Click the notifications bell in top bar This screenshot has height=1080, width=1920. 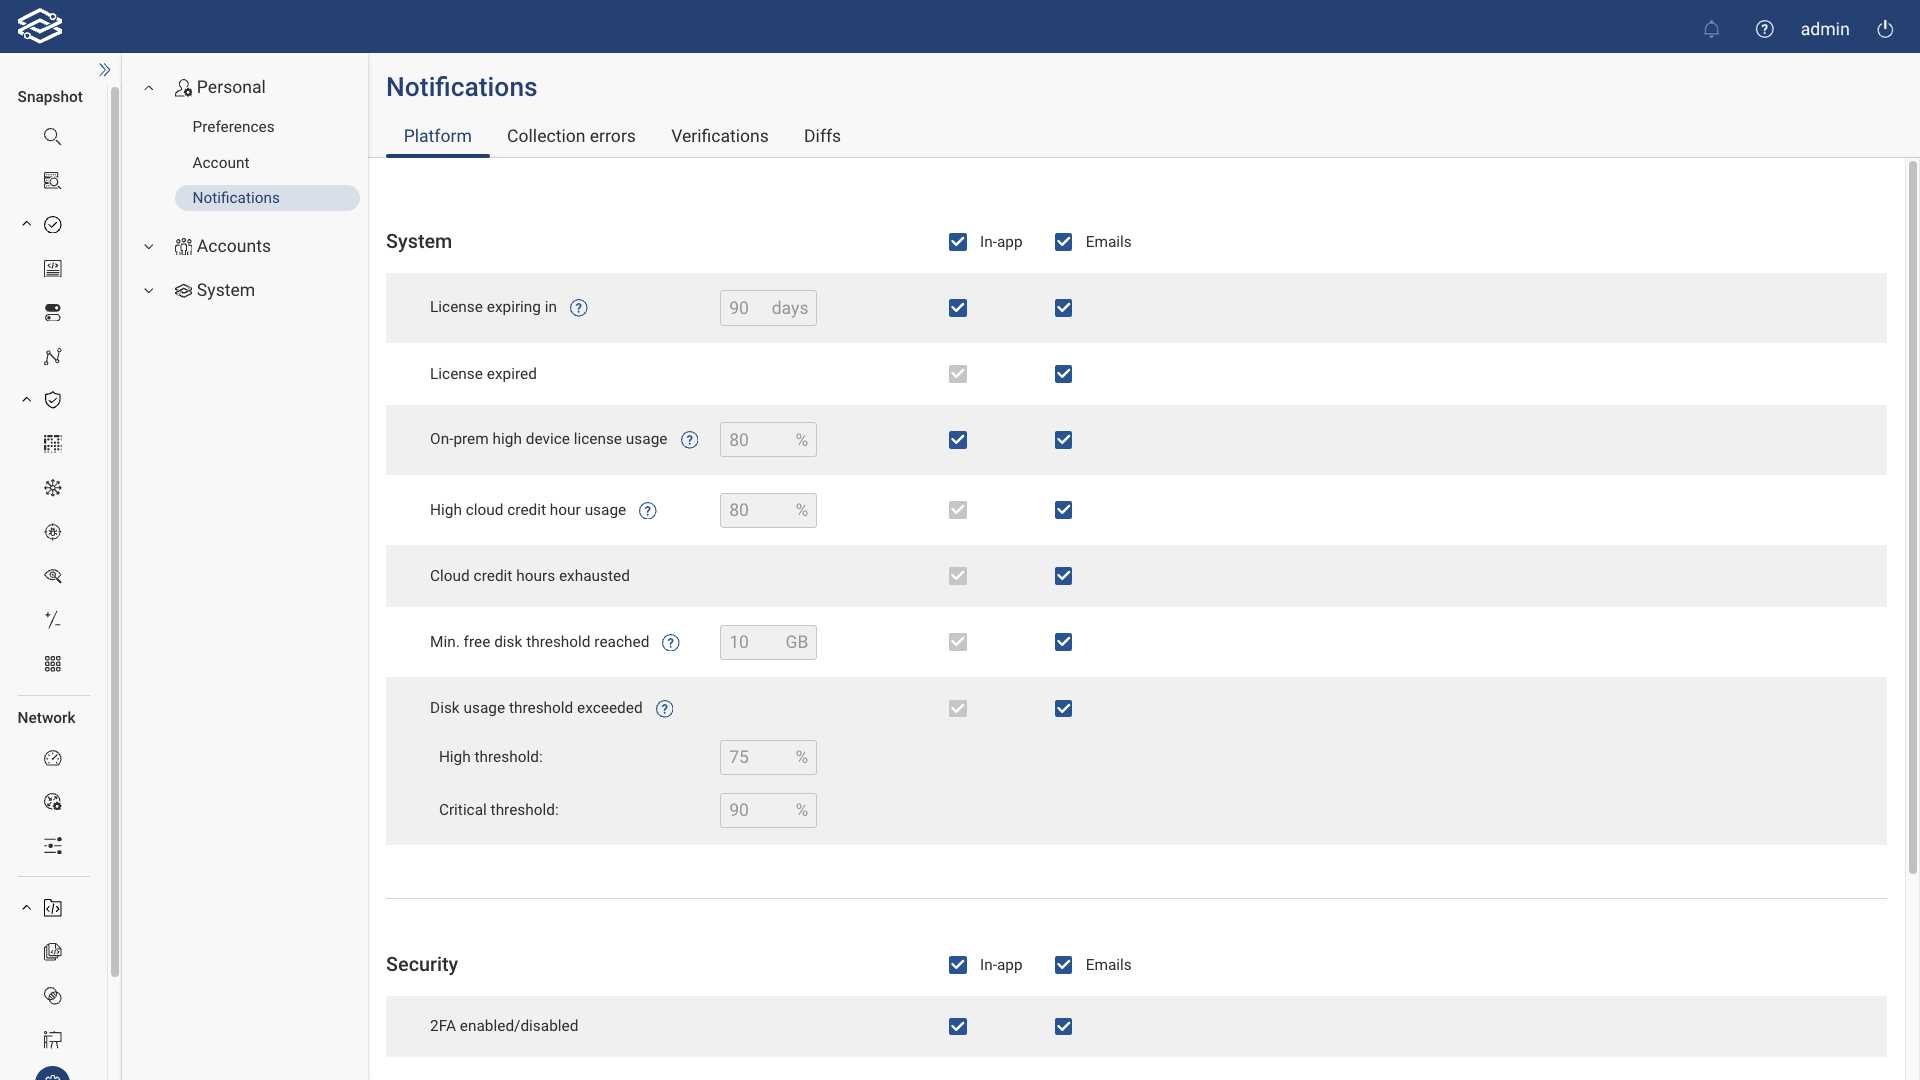1711,29
